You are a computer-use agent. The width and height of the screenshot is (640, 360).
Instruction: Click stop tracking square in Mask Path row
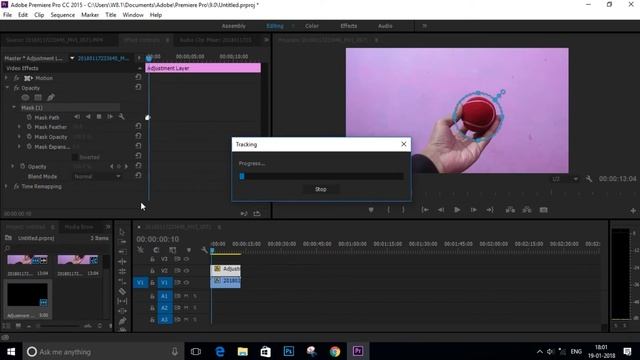pyautogui.click(x=99, y=117)
